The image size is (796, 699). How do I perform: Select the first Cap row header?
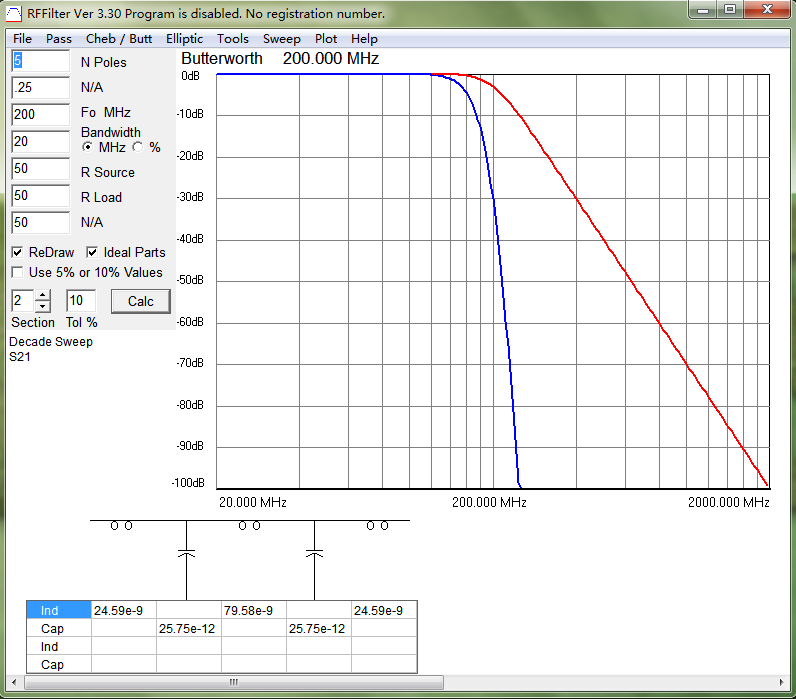coord(59,628)
